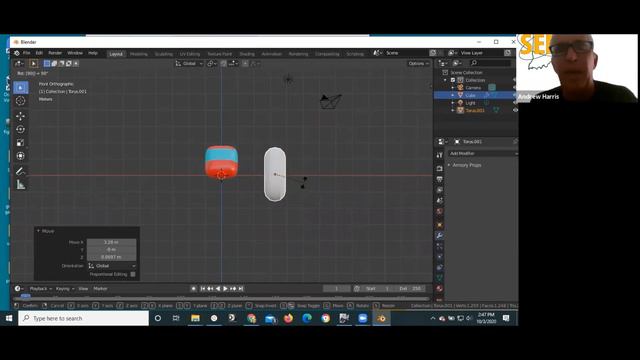Expand the Armory Props panel
640x360 pixels.
[467, 165]
